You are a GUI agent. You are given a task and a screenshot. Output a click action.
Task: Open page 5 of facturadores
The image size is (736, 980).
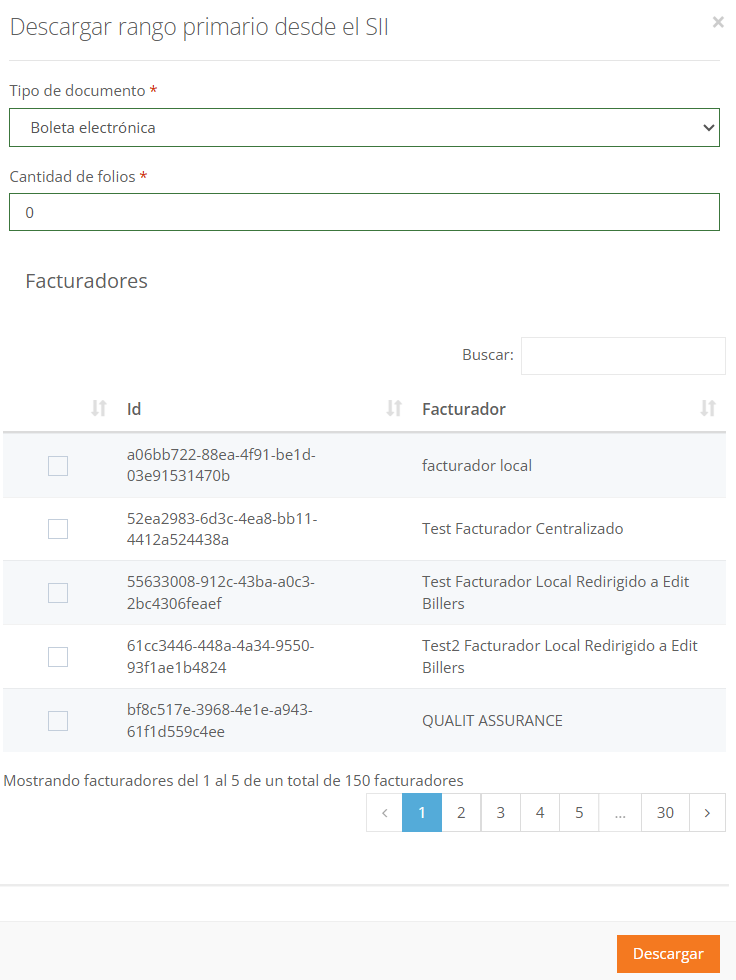(x=579, y=812)
